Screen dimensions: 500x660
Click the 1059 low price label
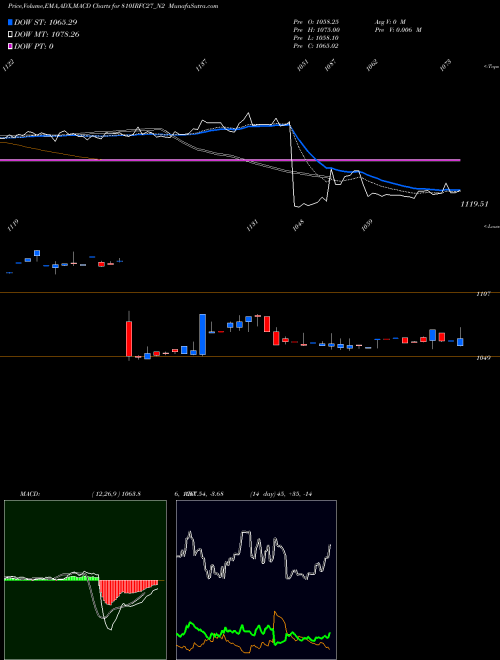367,226
